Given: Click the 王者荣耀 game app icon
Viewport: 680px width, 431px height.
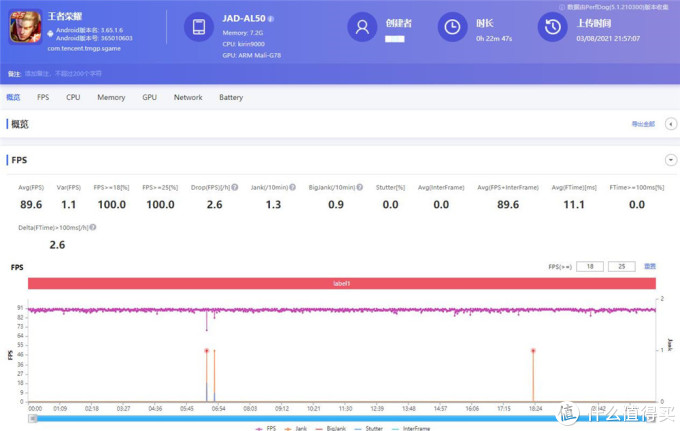Looking at the screenshot, I should coord(26,26).
